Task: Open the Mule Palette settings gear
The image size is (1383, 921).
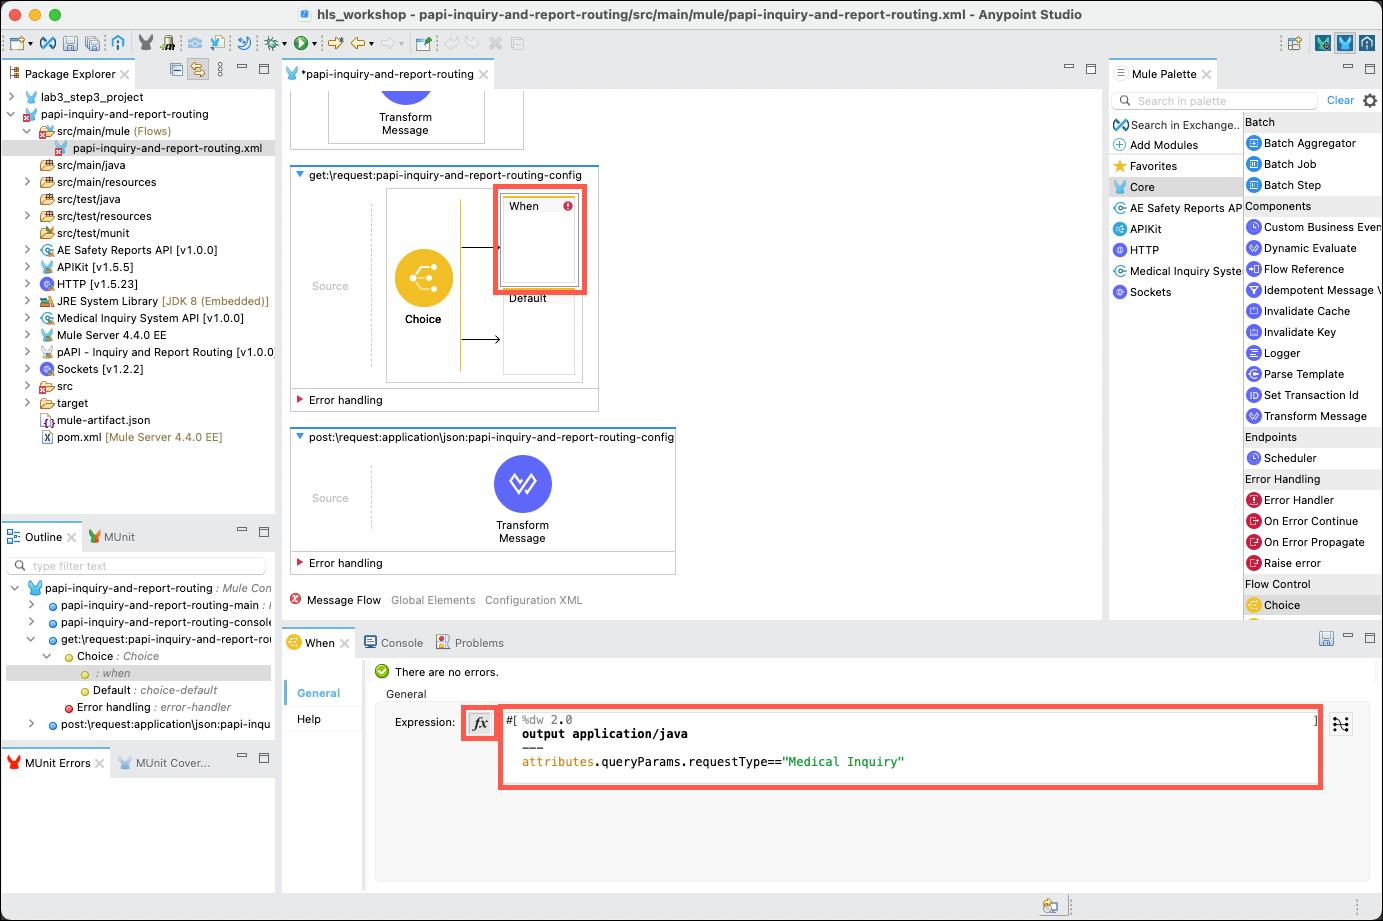Action: point(1370,100)
